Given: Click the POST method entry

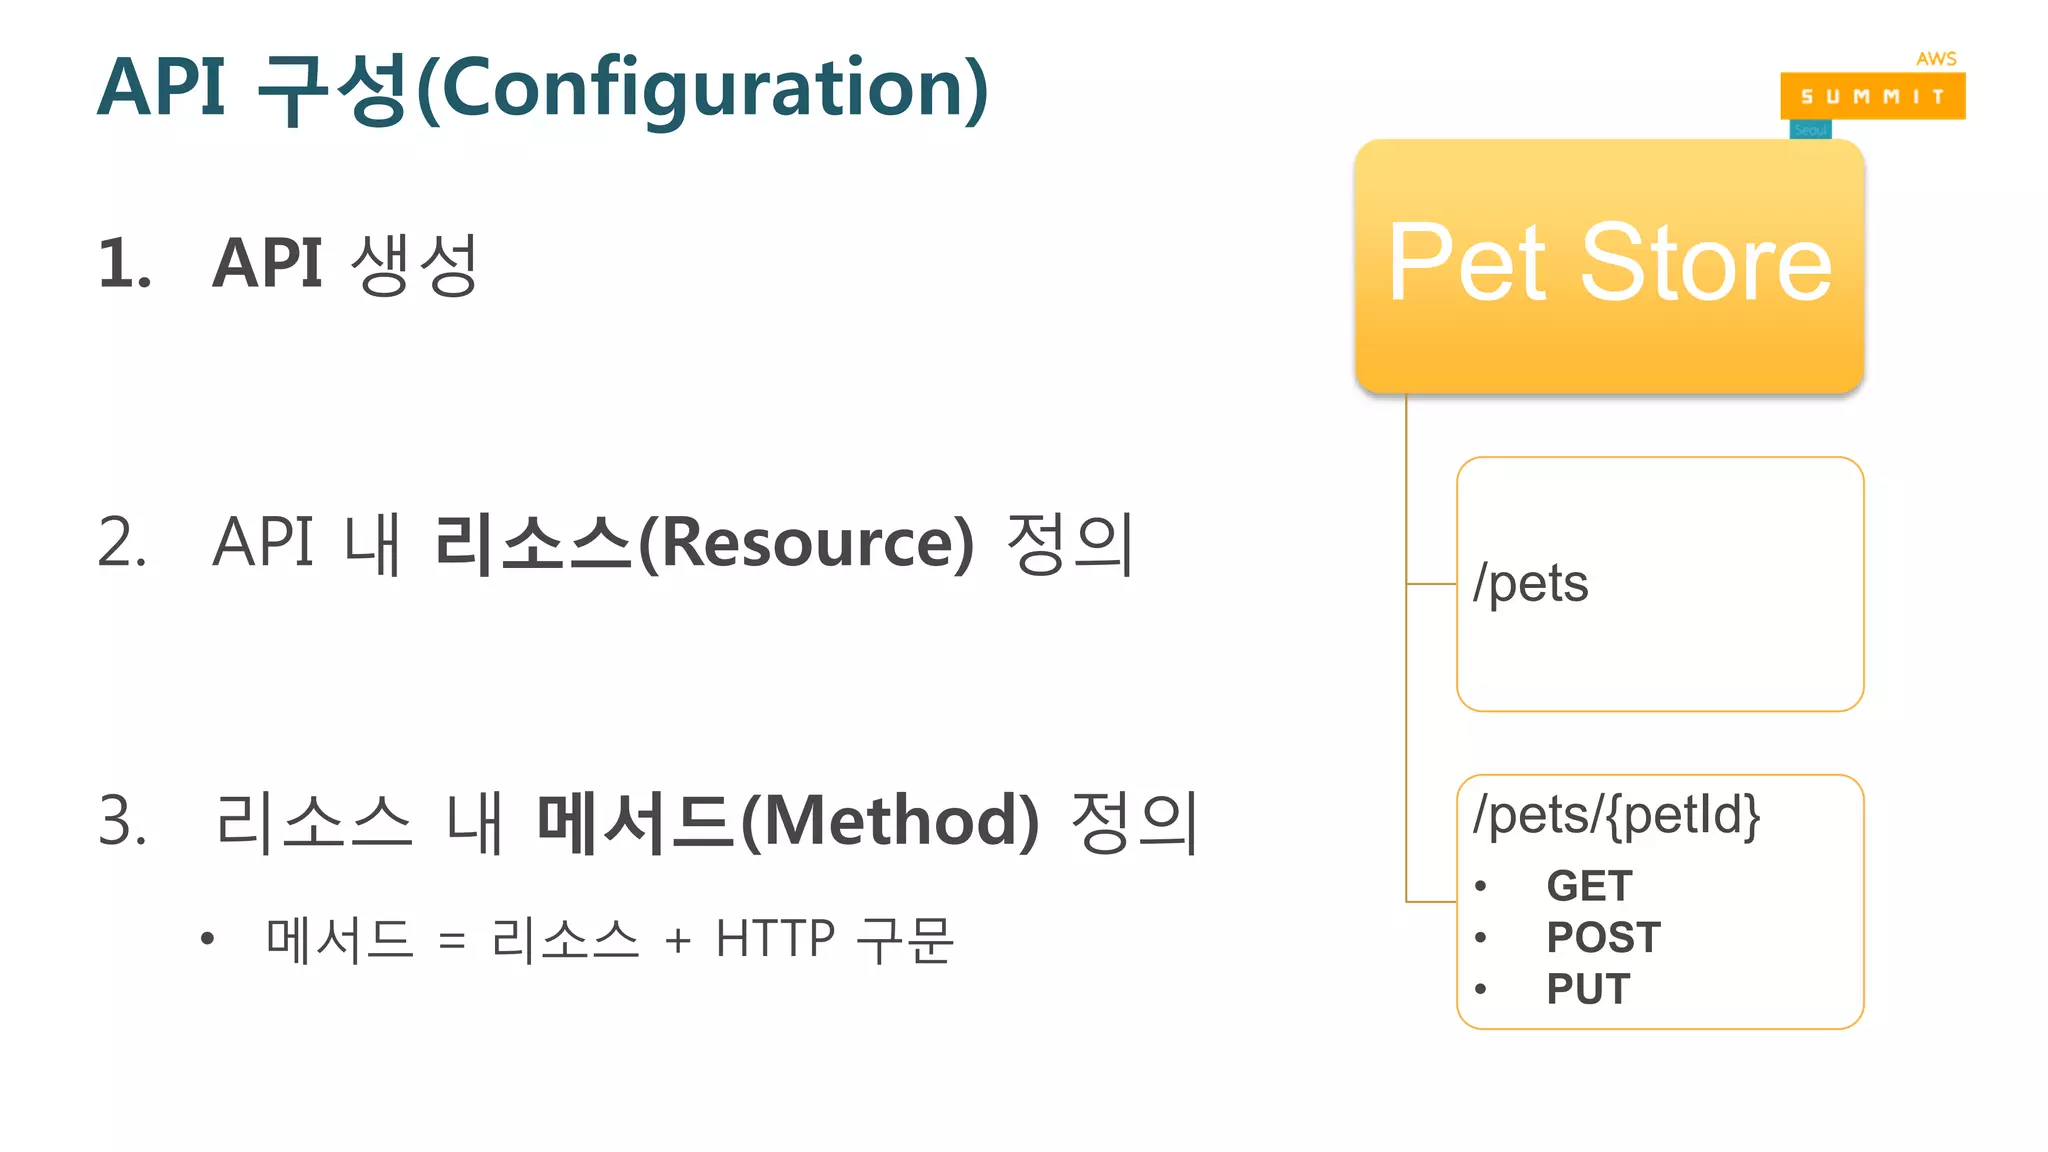Looking at the screenshot, I should [x=1603, y=938].
